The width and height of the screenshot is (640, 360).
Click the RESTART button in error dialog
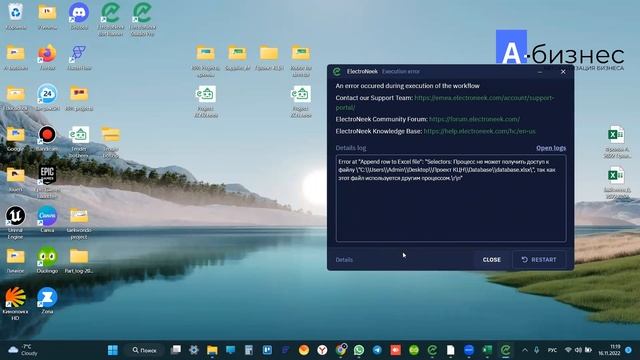click(539, 260)
